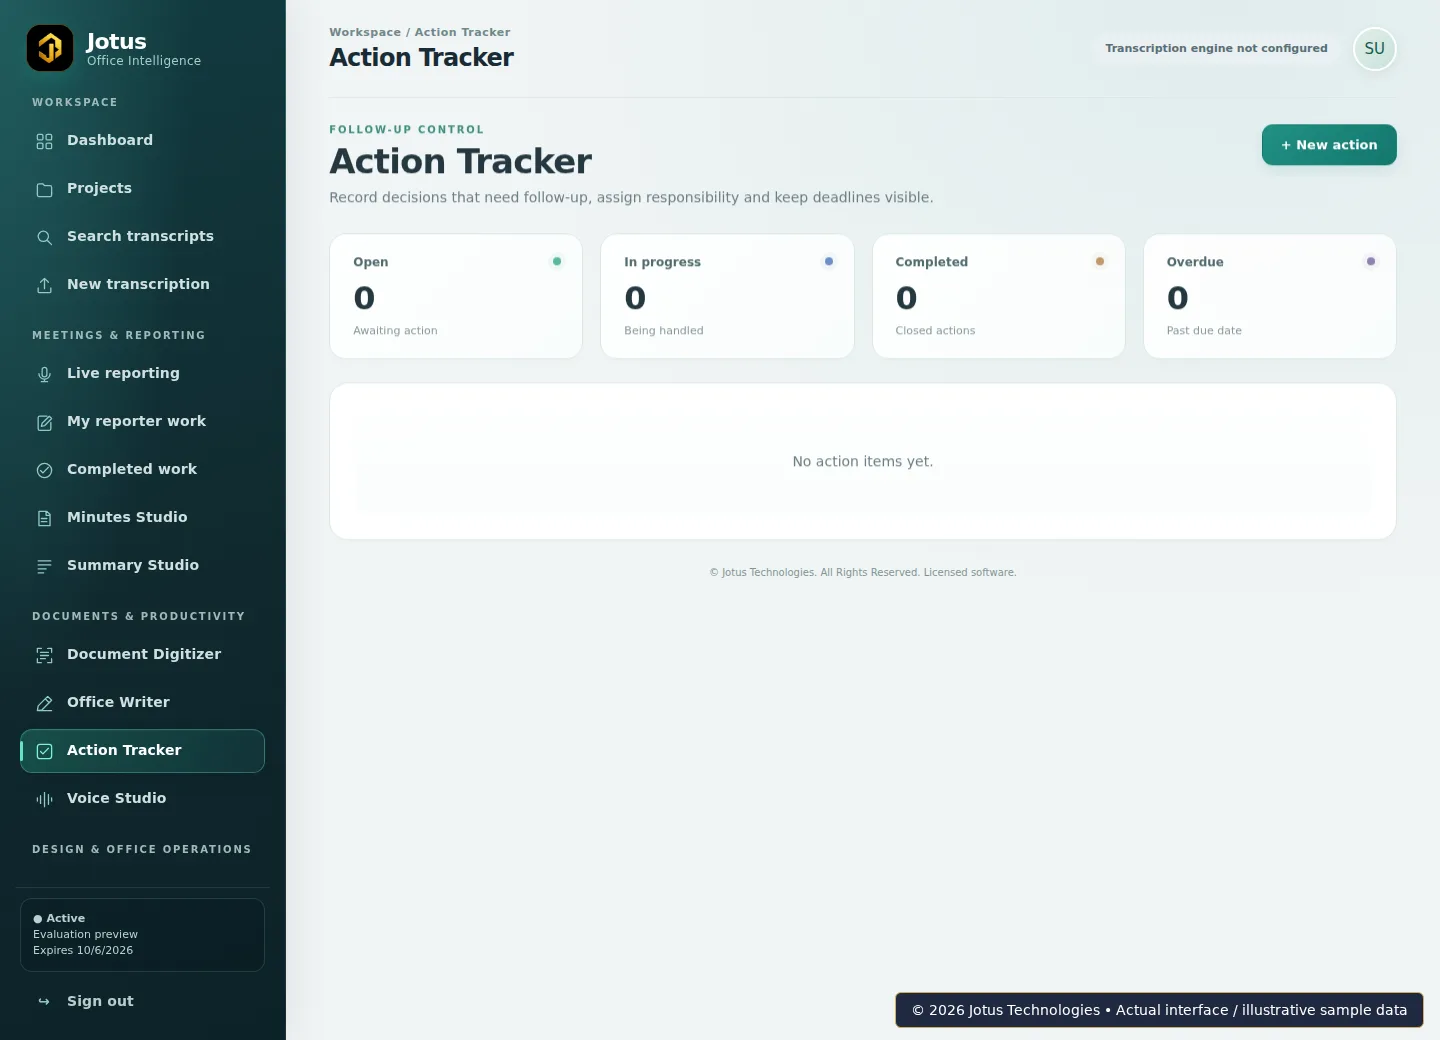Click Sign out link
The image size is (1440, 1040).
(142, 1002)
